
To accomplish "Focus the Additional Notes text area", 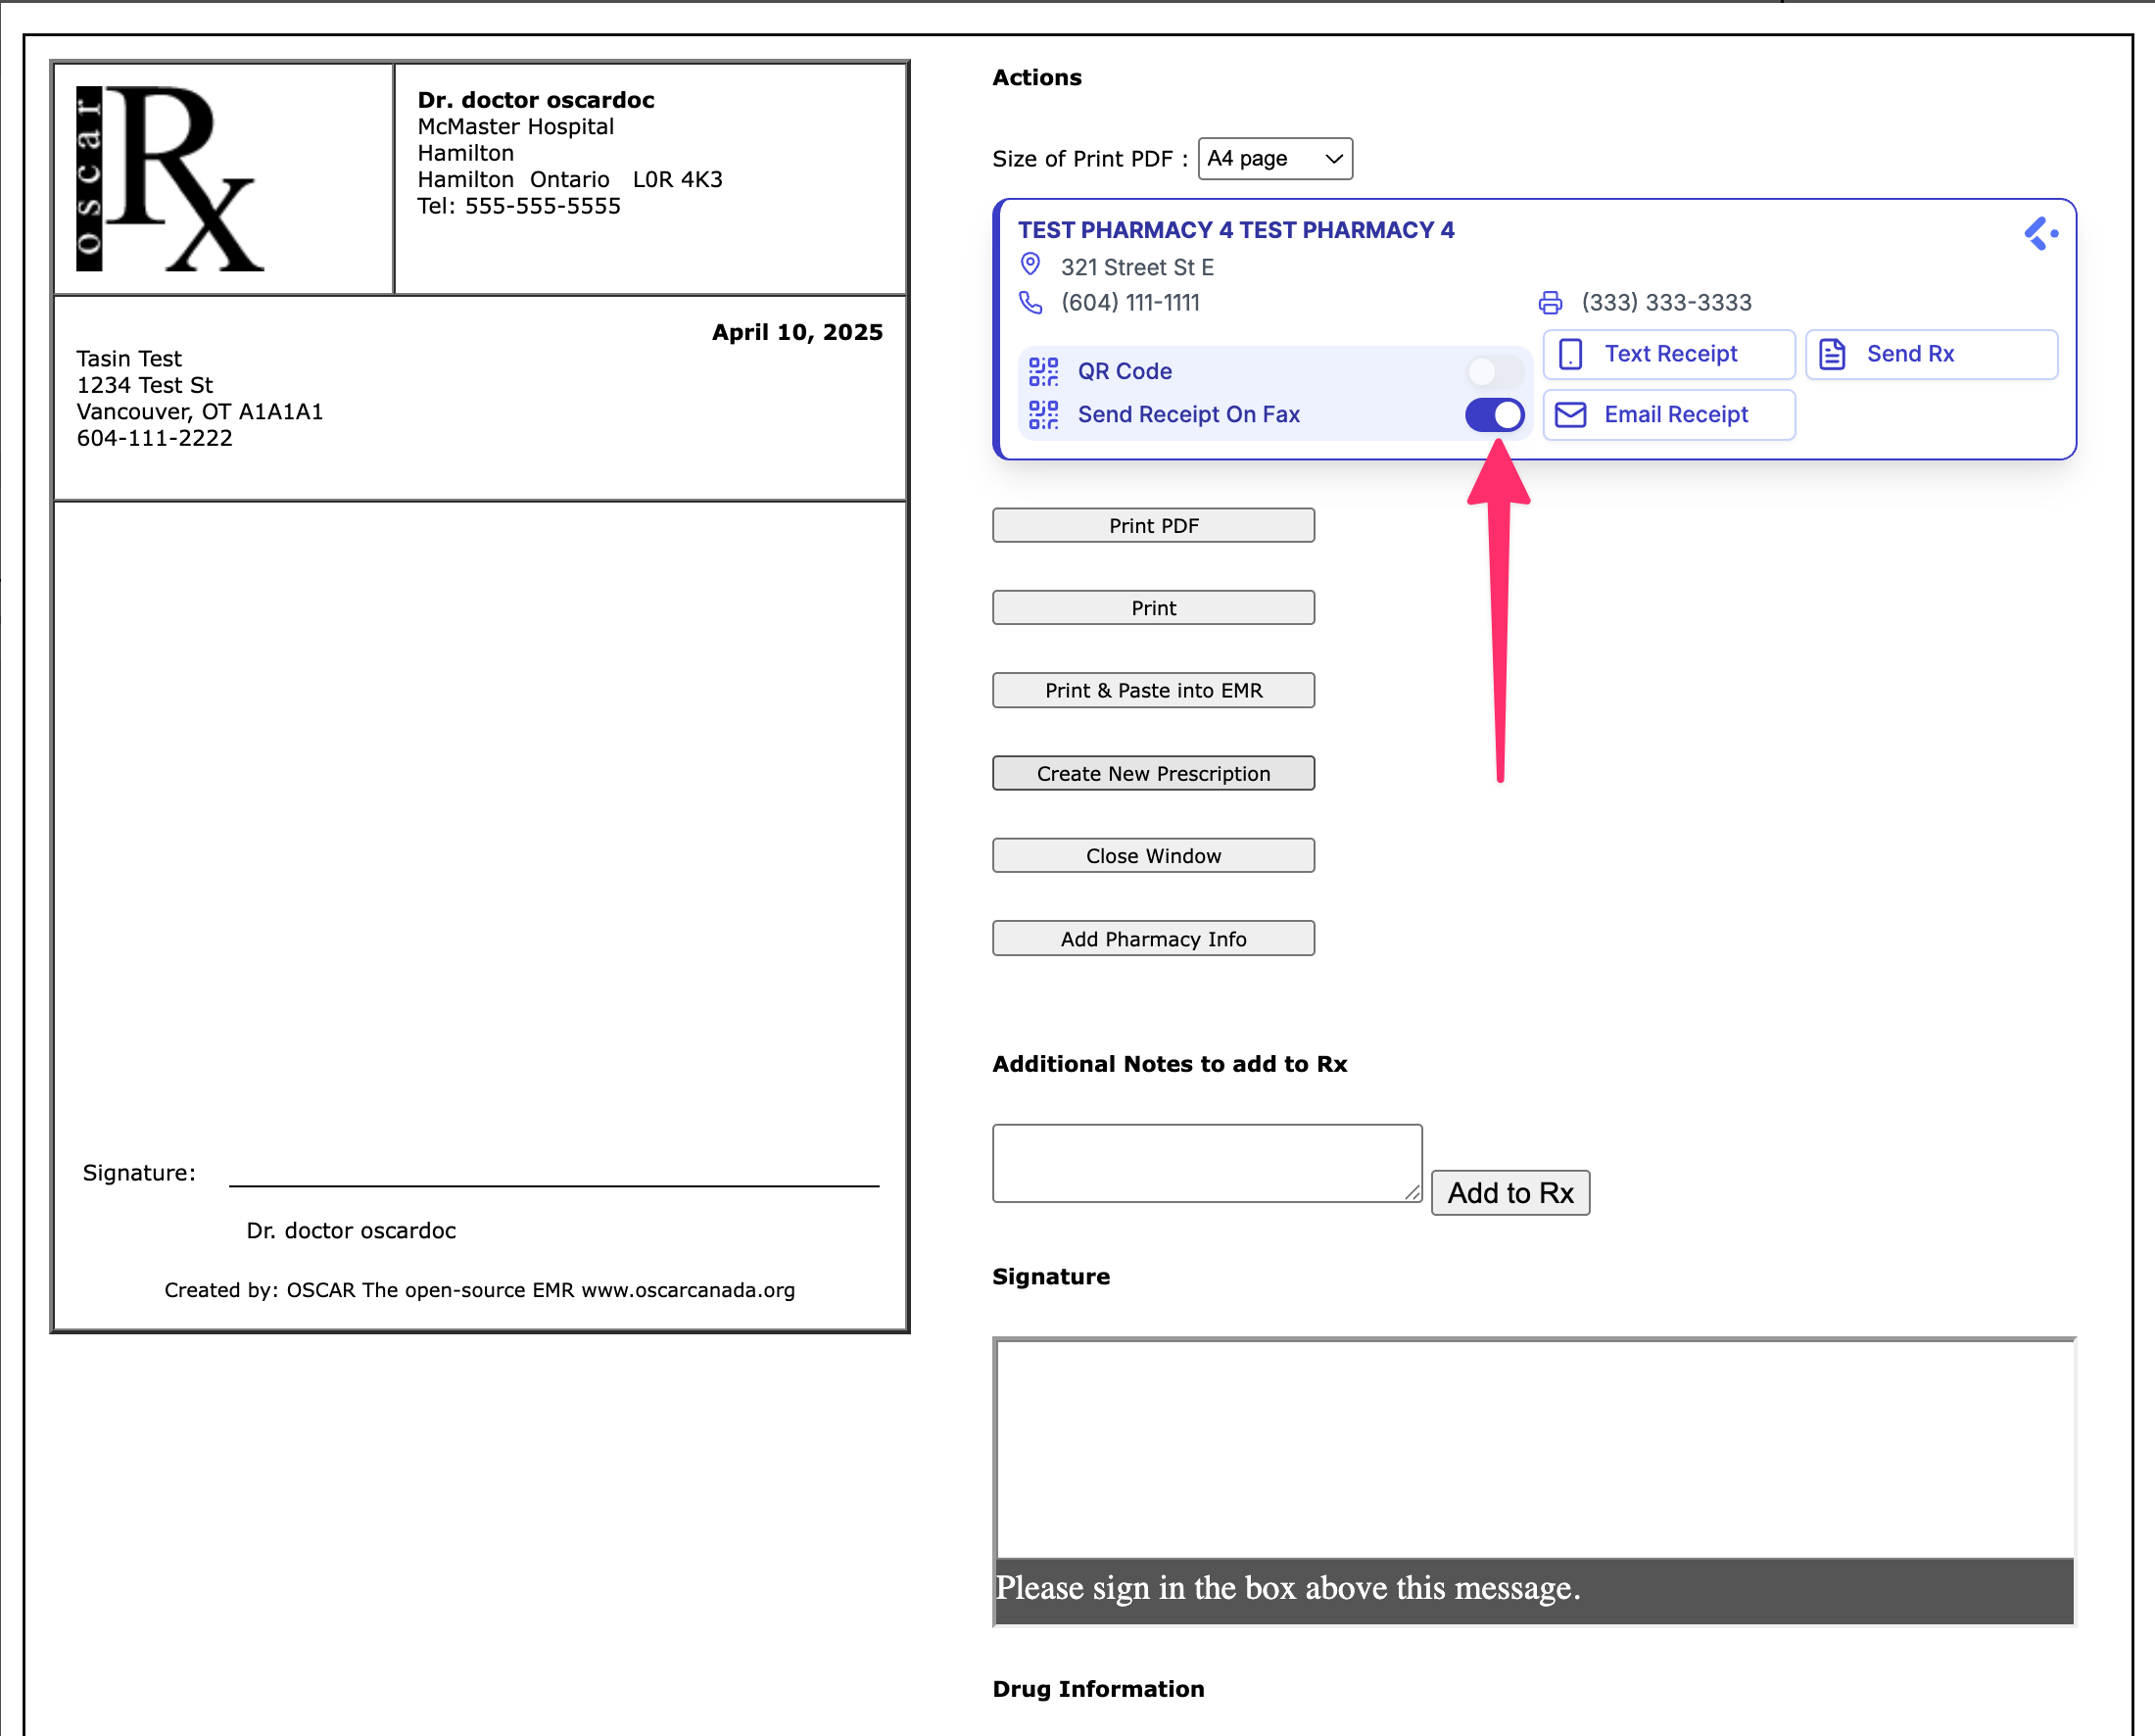I will (1205, 1162).
